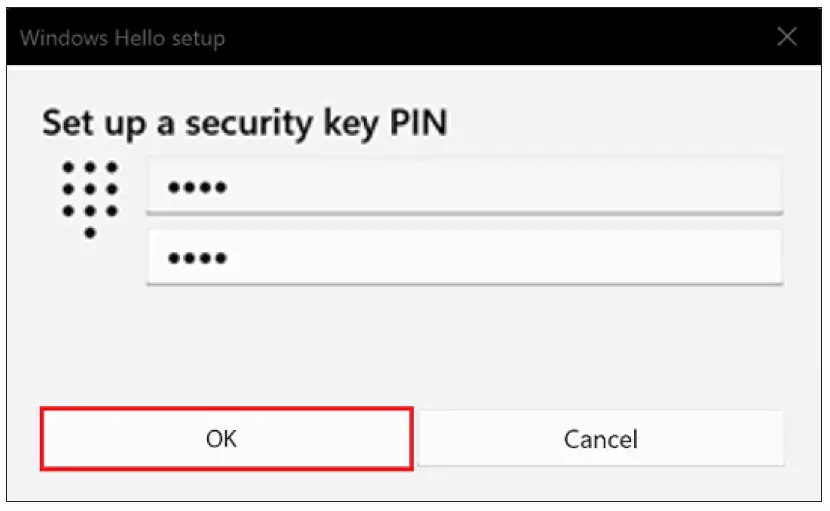The height and width of the screenshot is (511, 830).
Task: Focus the second masked PIN box
Action: [464, 258]
